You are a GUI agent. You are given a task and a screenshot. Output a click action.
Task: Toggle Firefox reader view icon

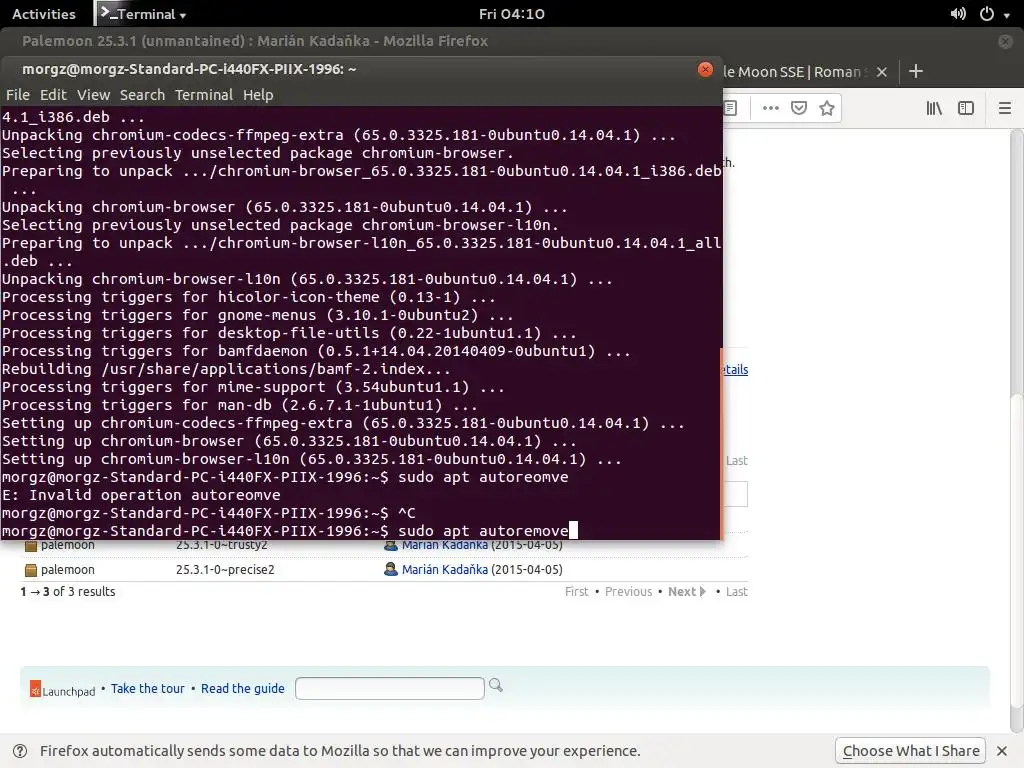tap(730, 108)
